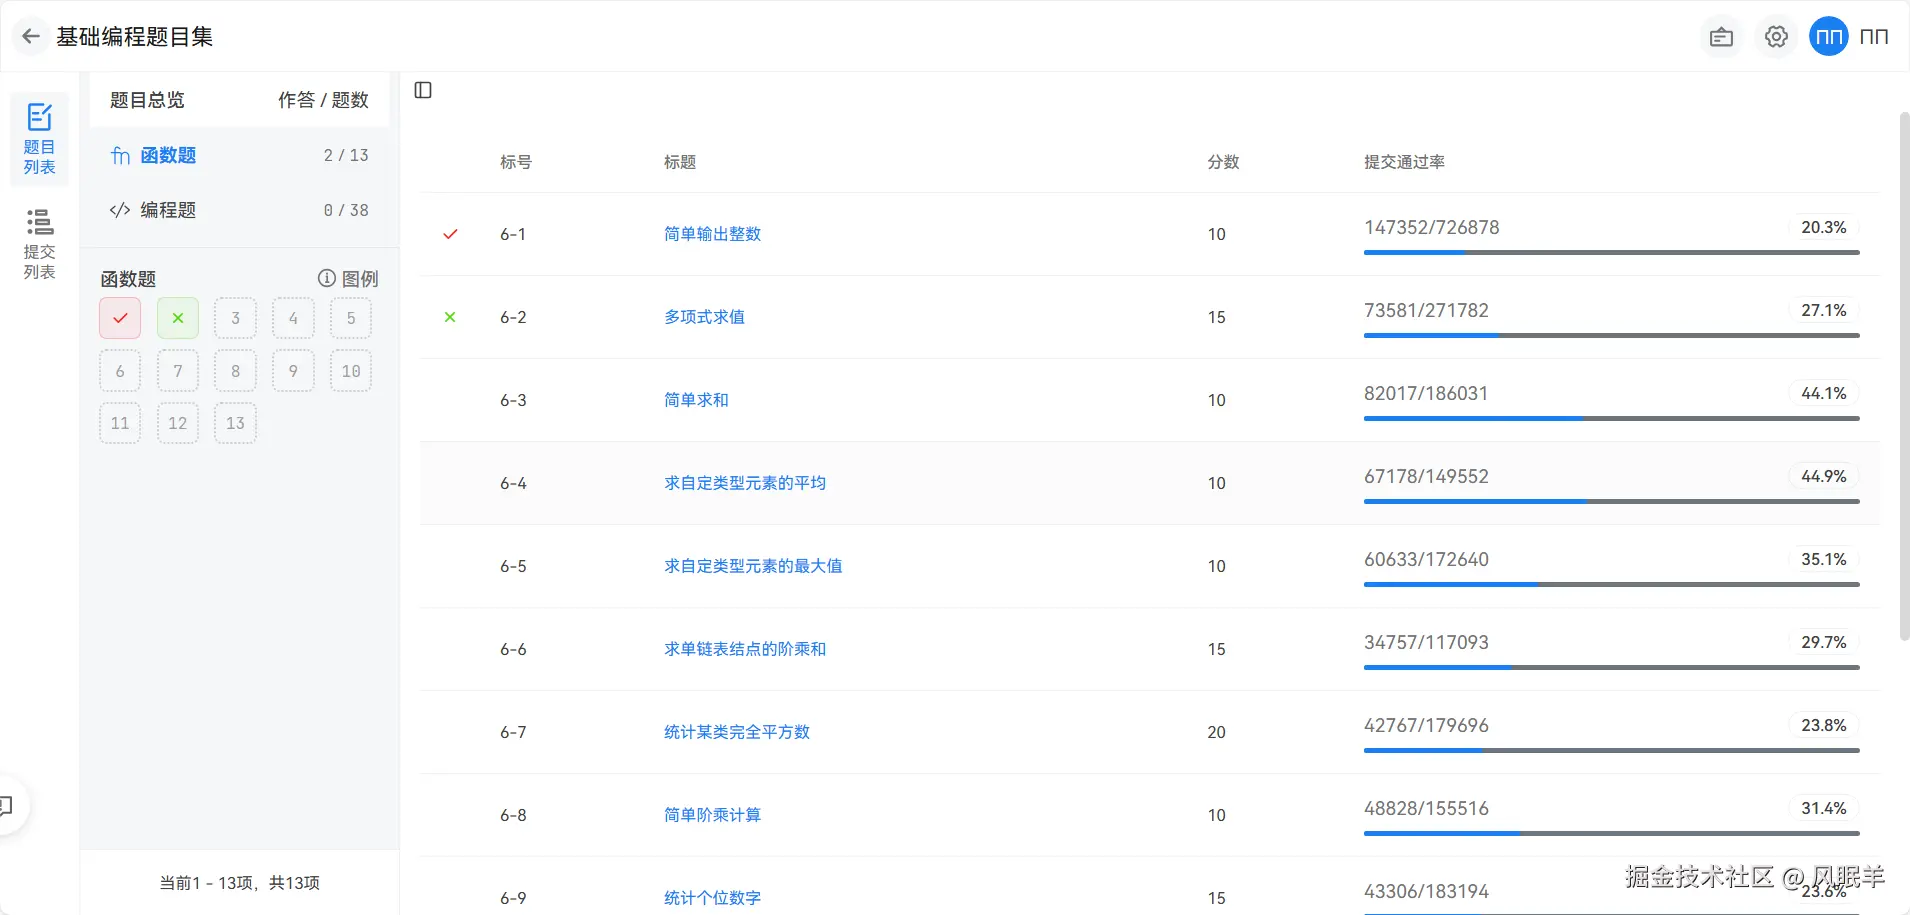This screenshot has width=1910, height=915.
Task: Select problem 2 tile with cross
Action: (178, 318)
